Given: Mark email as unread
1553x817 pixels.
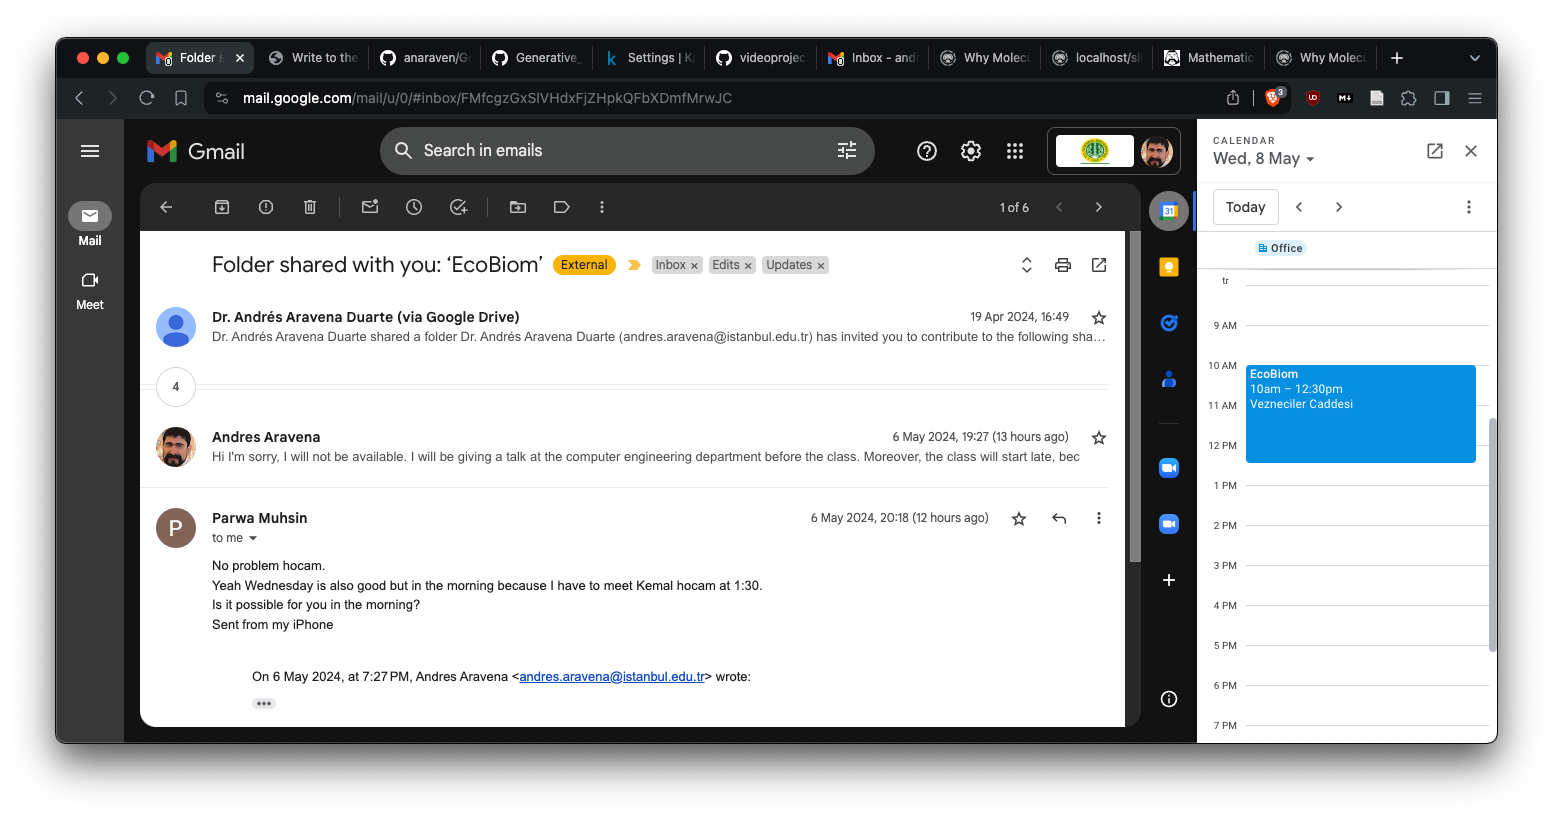Looking at the screenshot, I should pos(370,207).
